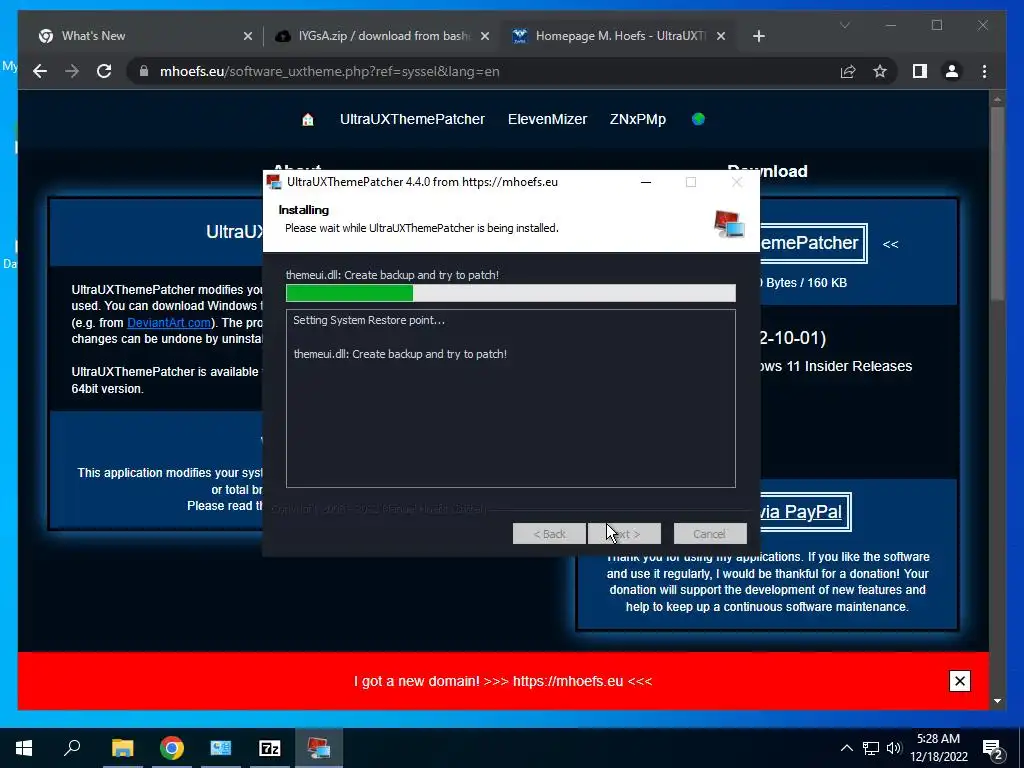Open the volume speaker tray icon
This screenshot has height=768, width=1024.
(894, 748)
